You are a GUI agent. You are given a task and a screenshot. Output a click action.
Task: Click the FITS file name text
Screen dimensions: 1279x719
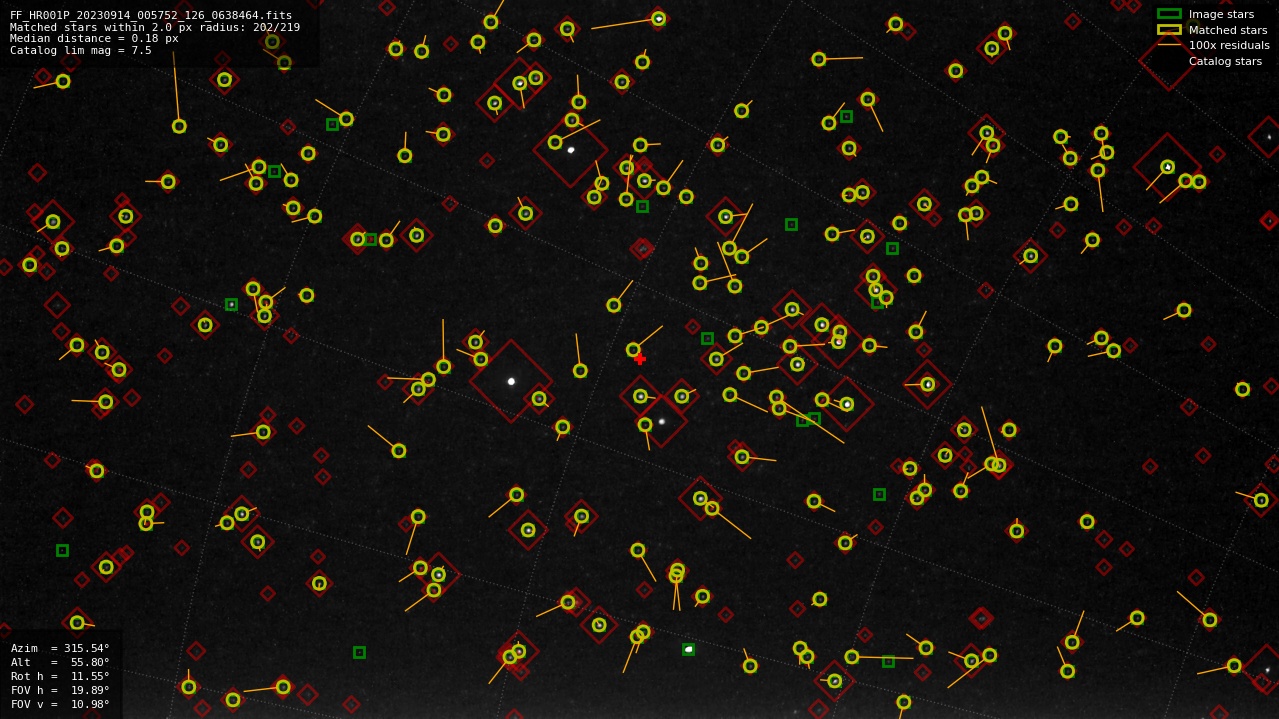pyautogui.click(x=151, y=15)
